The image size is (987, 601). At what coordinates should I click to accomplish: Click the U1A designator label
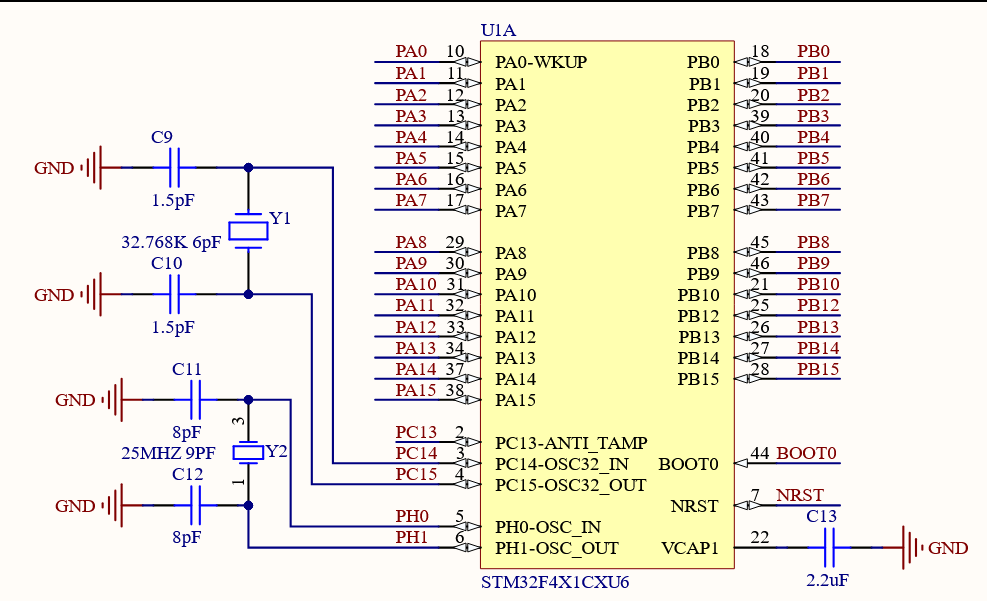[498, 31]
